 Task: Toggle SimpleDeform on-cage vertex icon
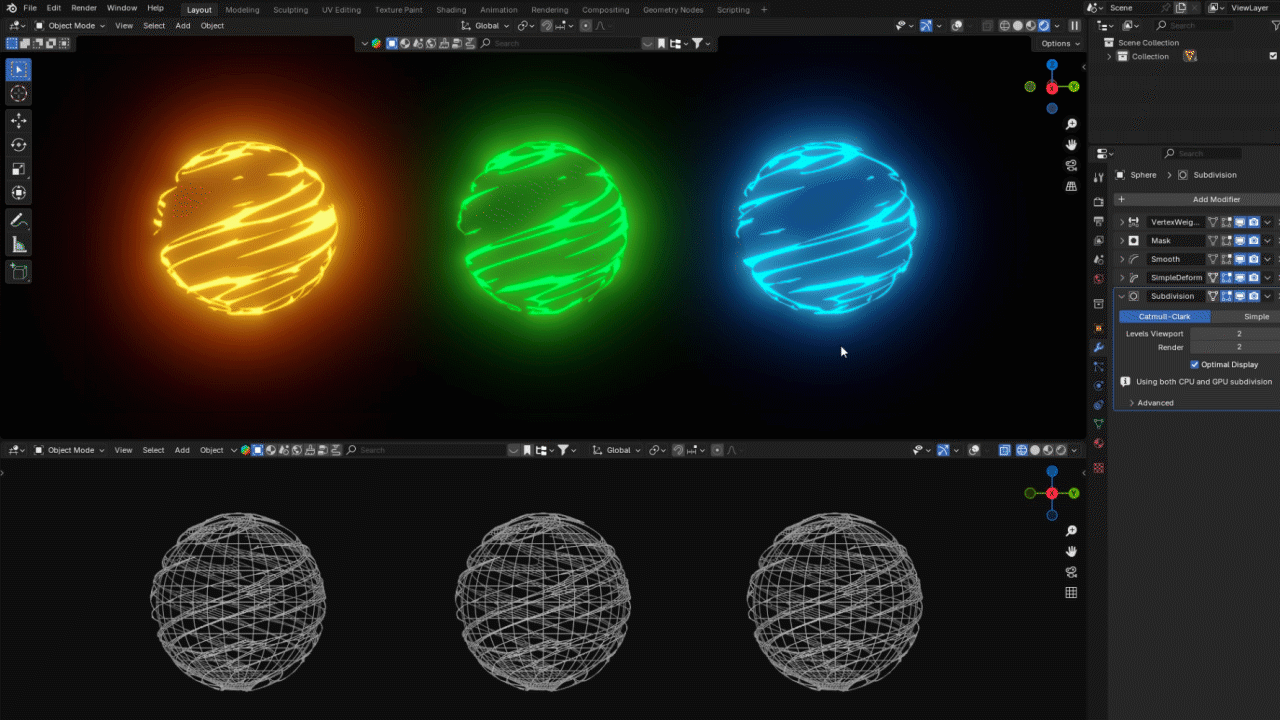click(1213, 277)
